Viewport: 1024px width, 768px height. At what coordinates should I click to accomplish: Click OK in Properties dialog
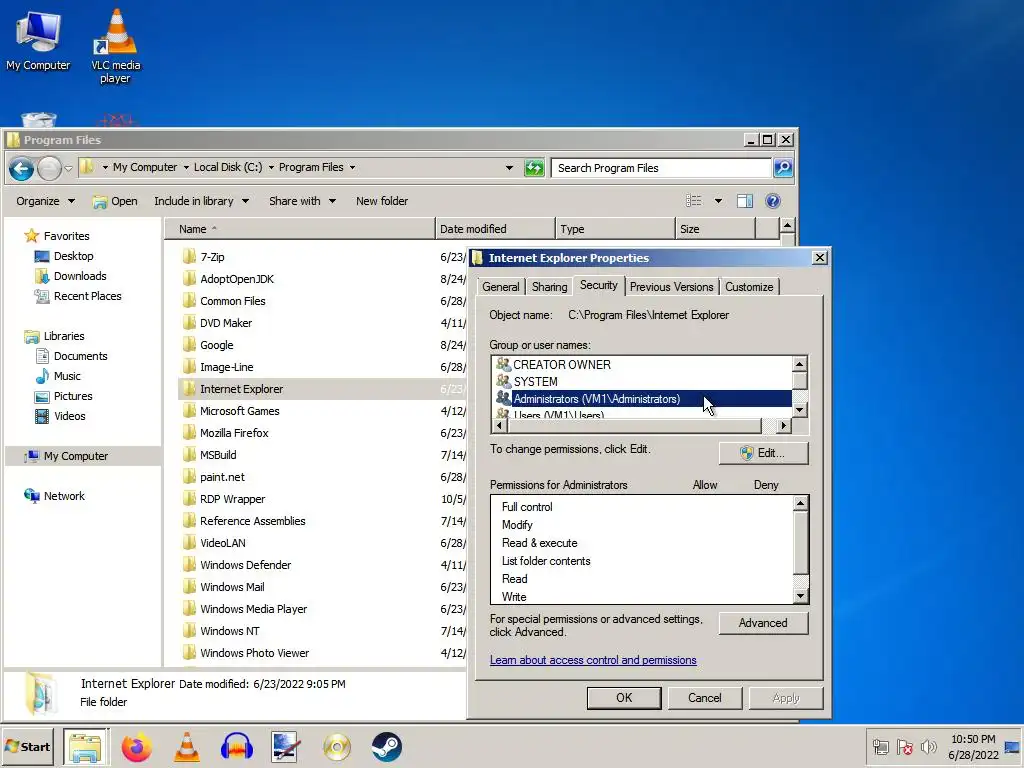pos(624,697)
